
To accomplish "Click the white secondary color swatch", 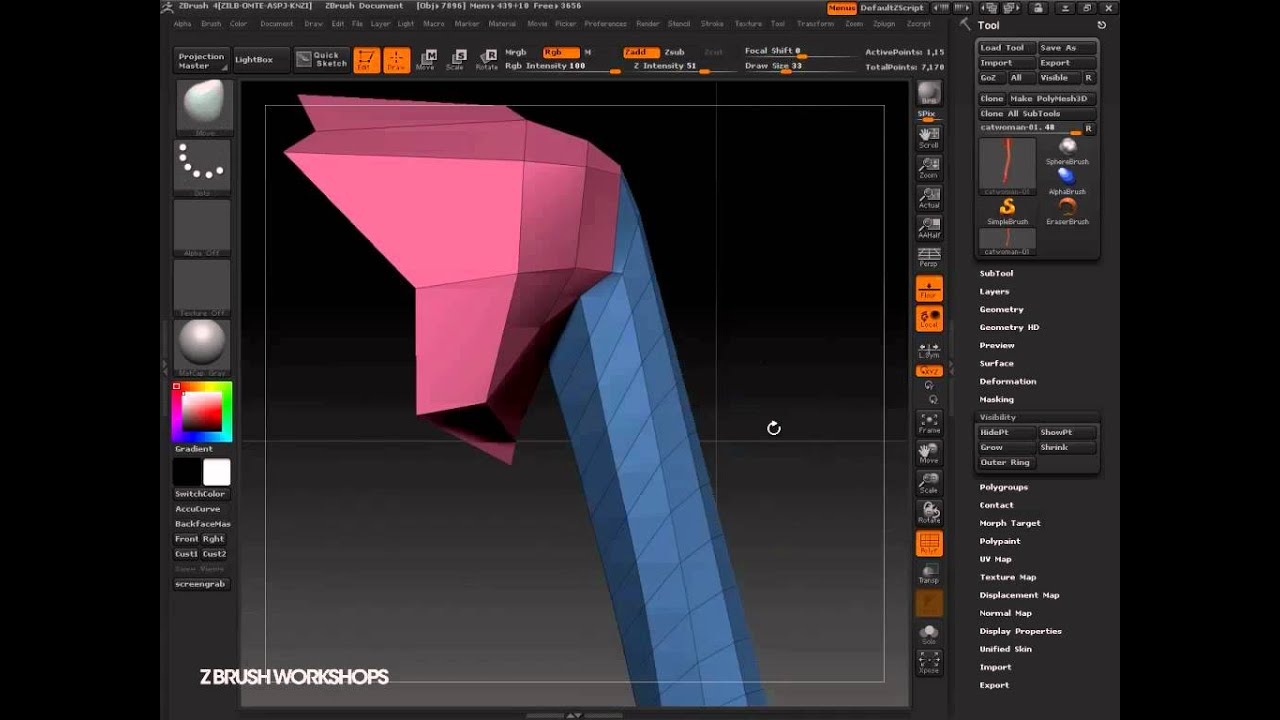I will click(217, 472).
